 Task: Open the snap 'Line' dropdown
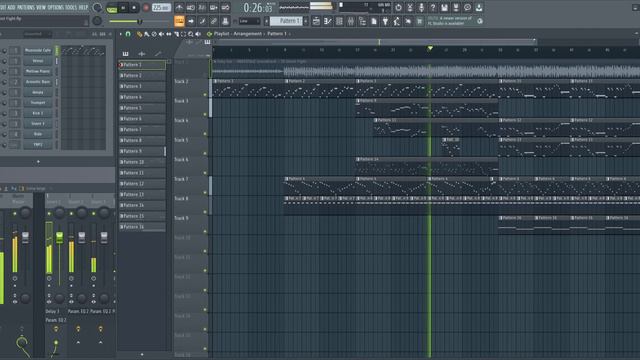[x=249, y=21]
